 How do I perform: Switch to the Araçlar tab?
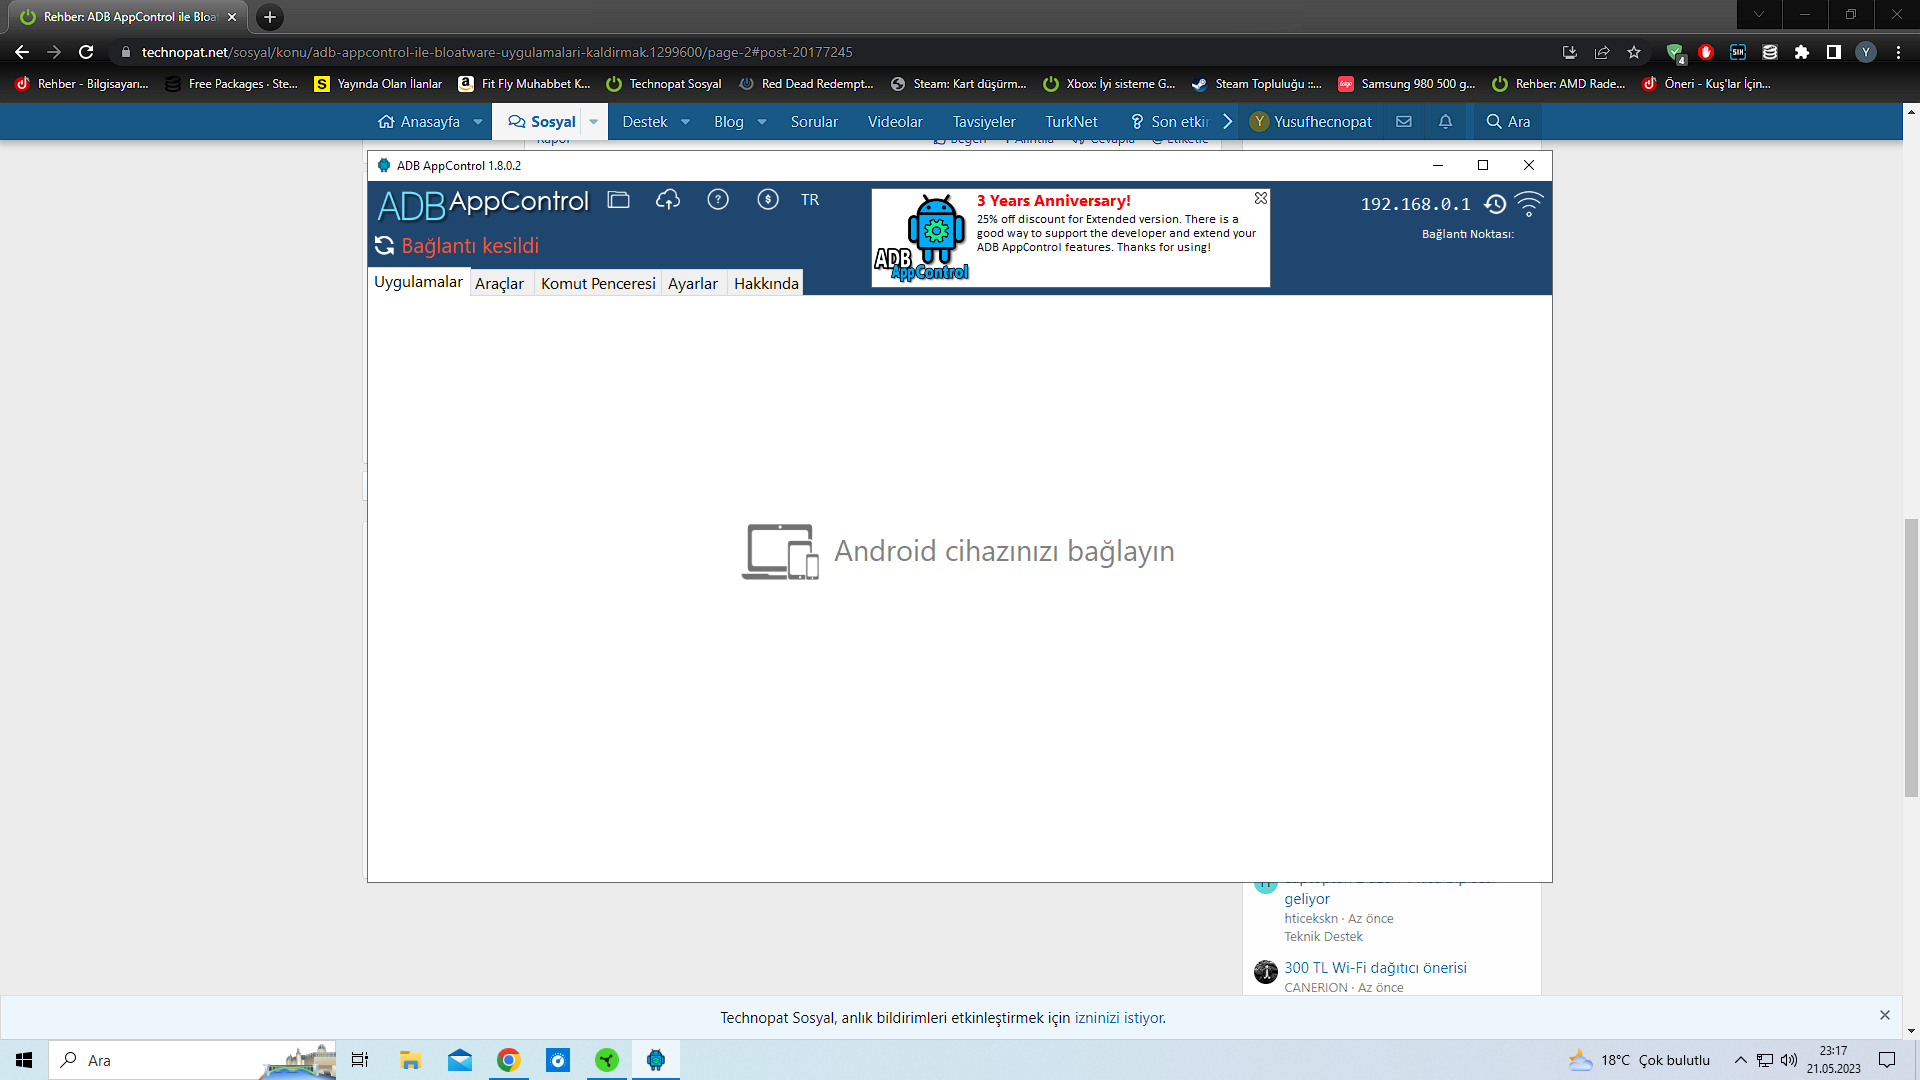coord(499,284)
